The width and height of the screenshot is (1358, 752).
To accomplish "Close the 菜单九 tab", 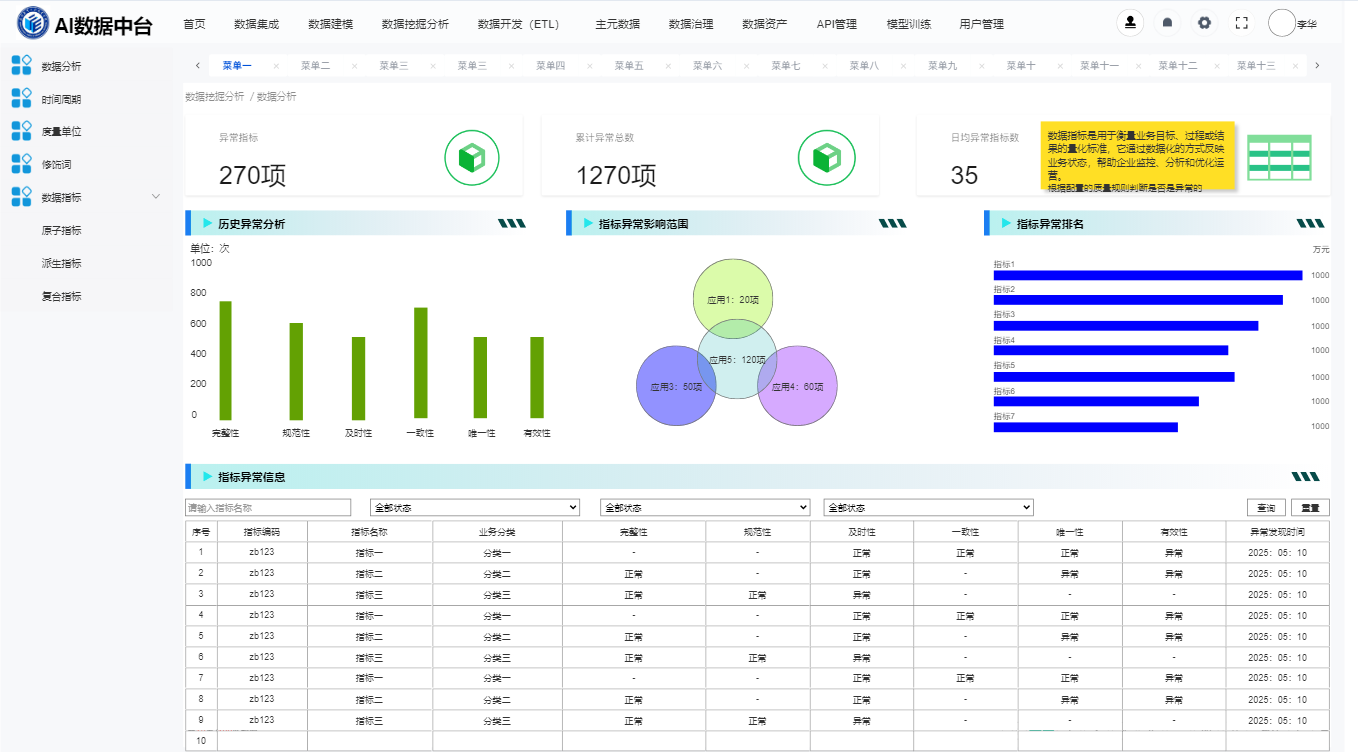I will [x=982, y=66].
